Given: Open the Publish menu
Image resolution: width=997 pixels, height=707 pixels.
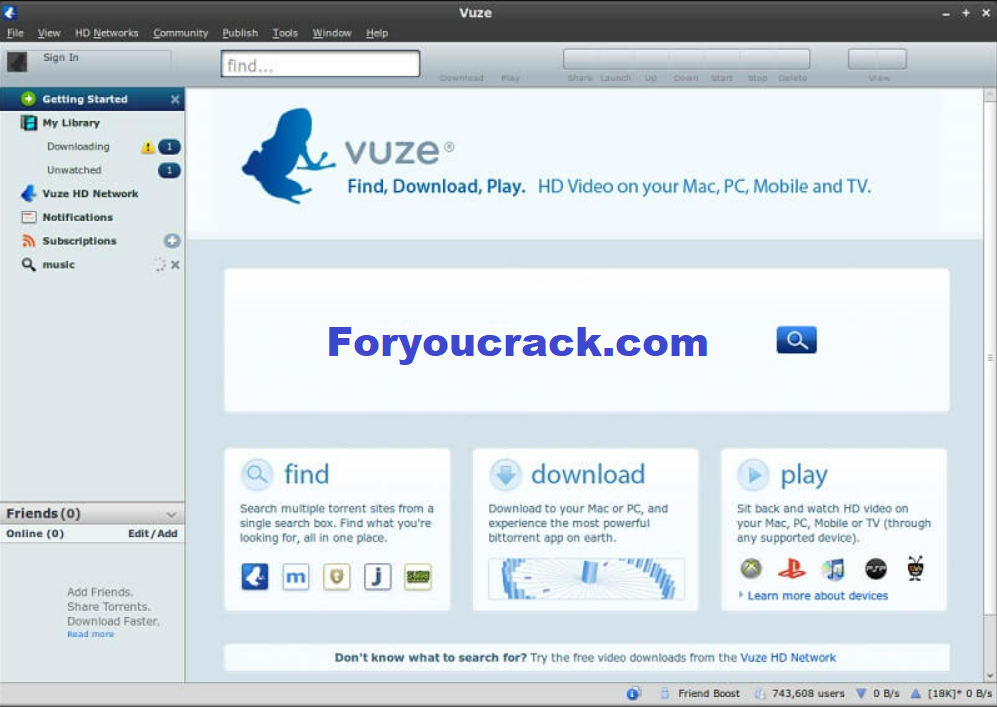Looking at the screenshot, I should click(240, 33).
